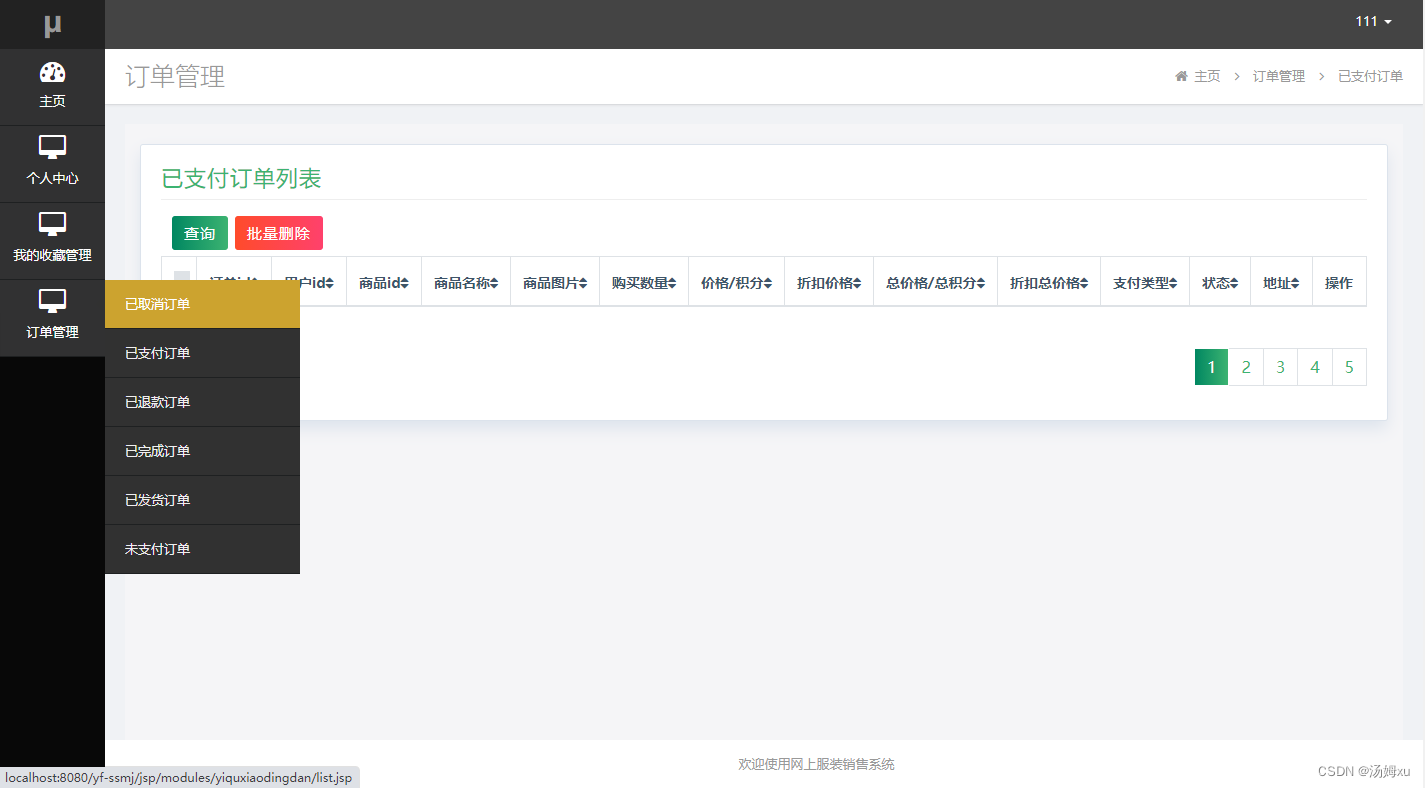The height and width of the screenshot is (788, 1425).
Task: Click the green 查询 button
Action: pos(200,233)
